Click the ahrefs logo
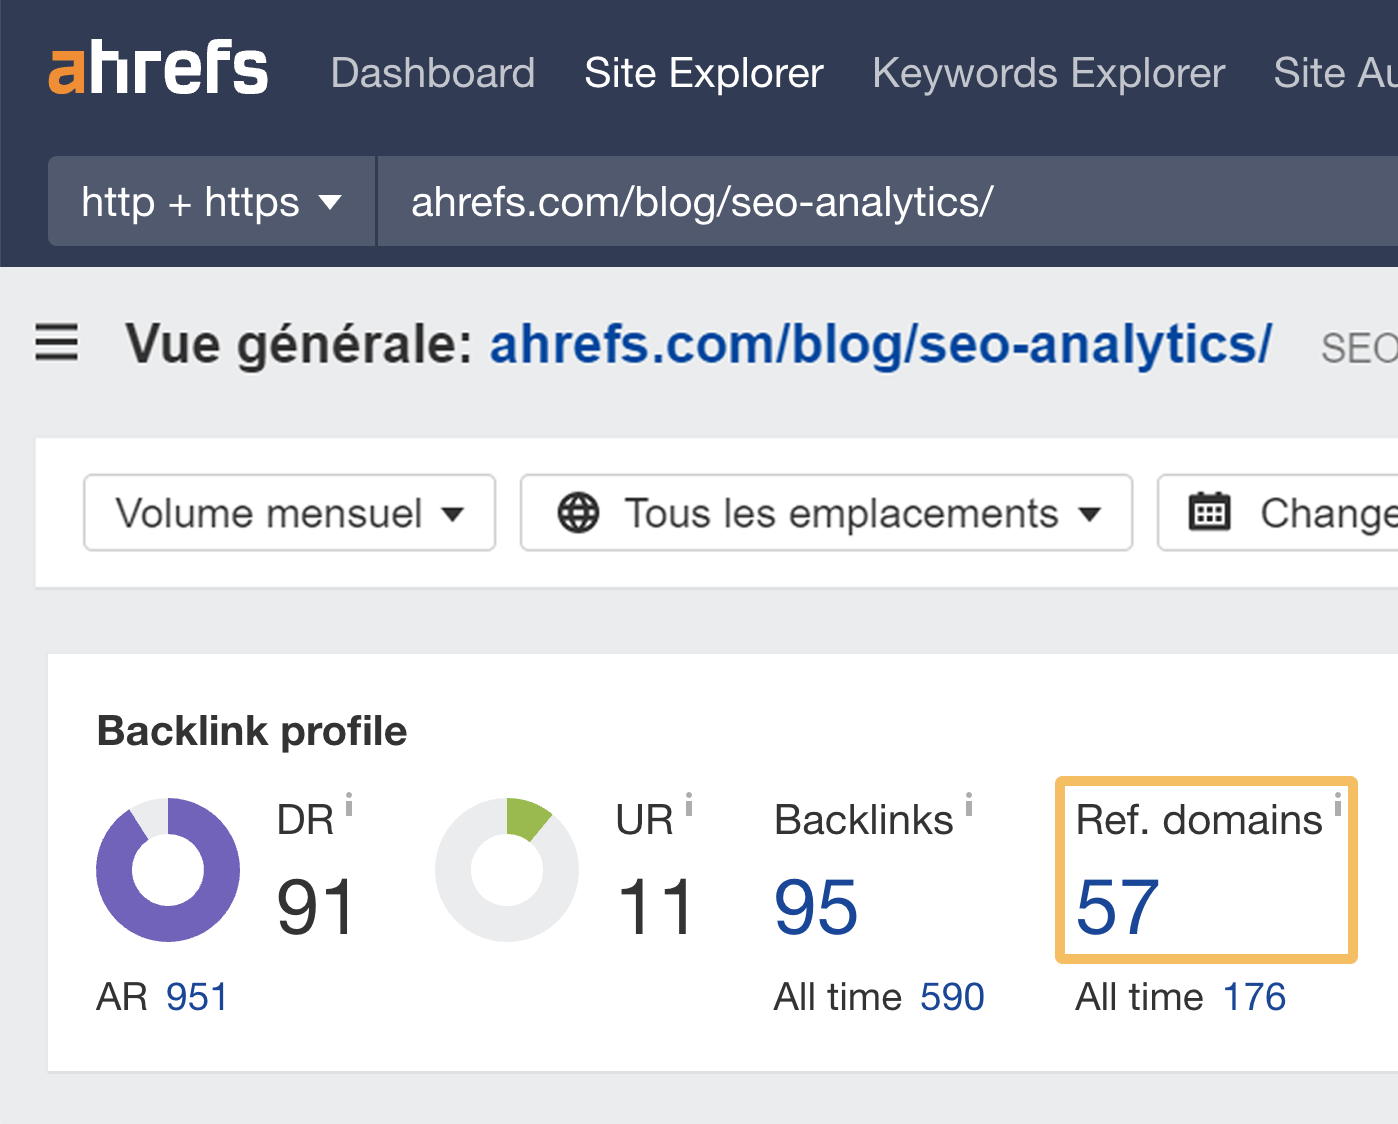This screenshot has width=1398, height=1124. coord(158,70)
